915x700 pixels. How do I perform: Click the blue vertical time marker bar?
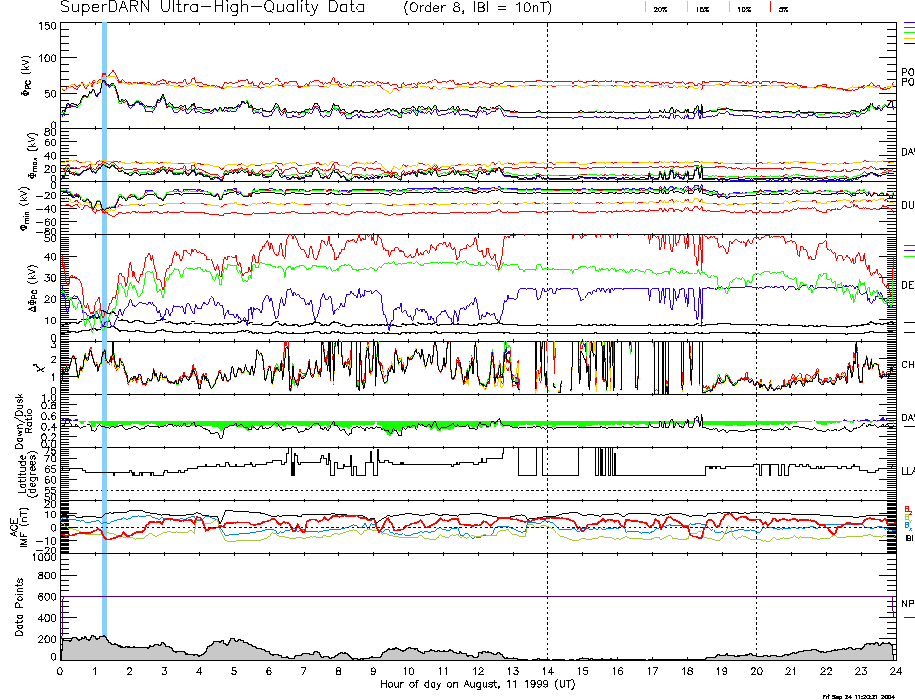[104, 300]
